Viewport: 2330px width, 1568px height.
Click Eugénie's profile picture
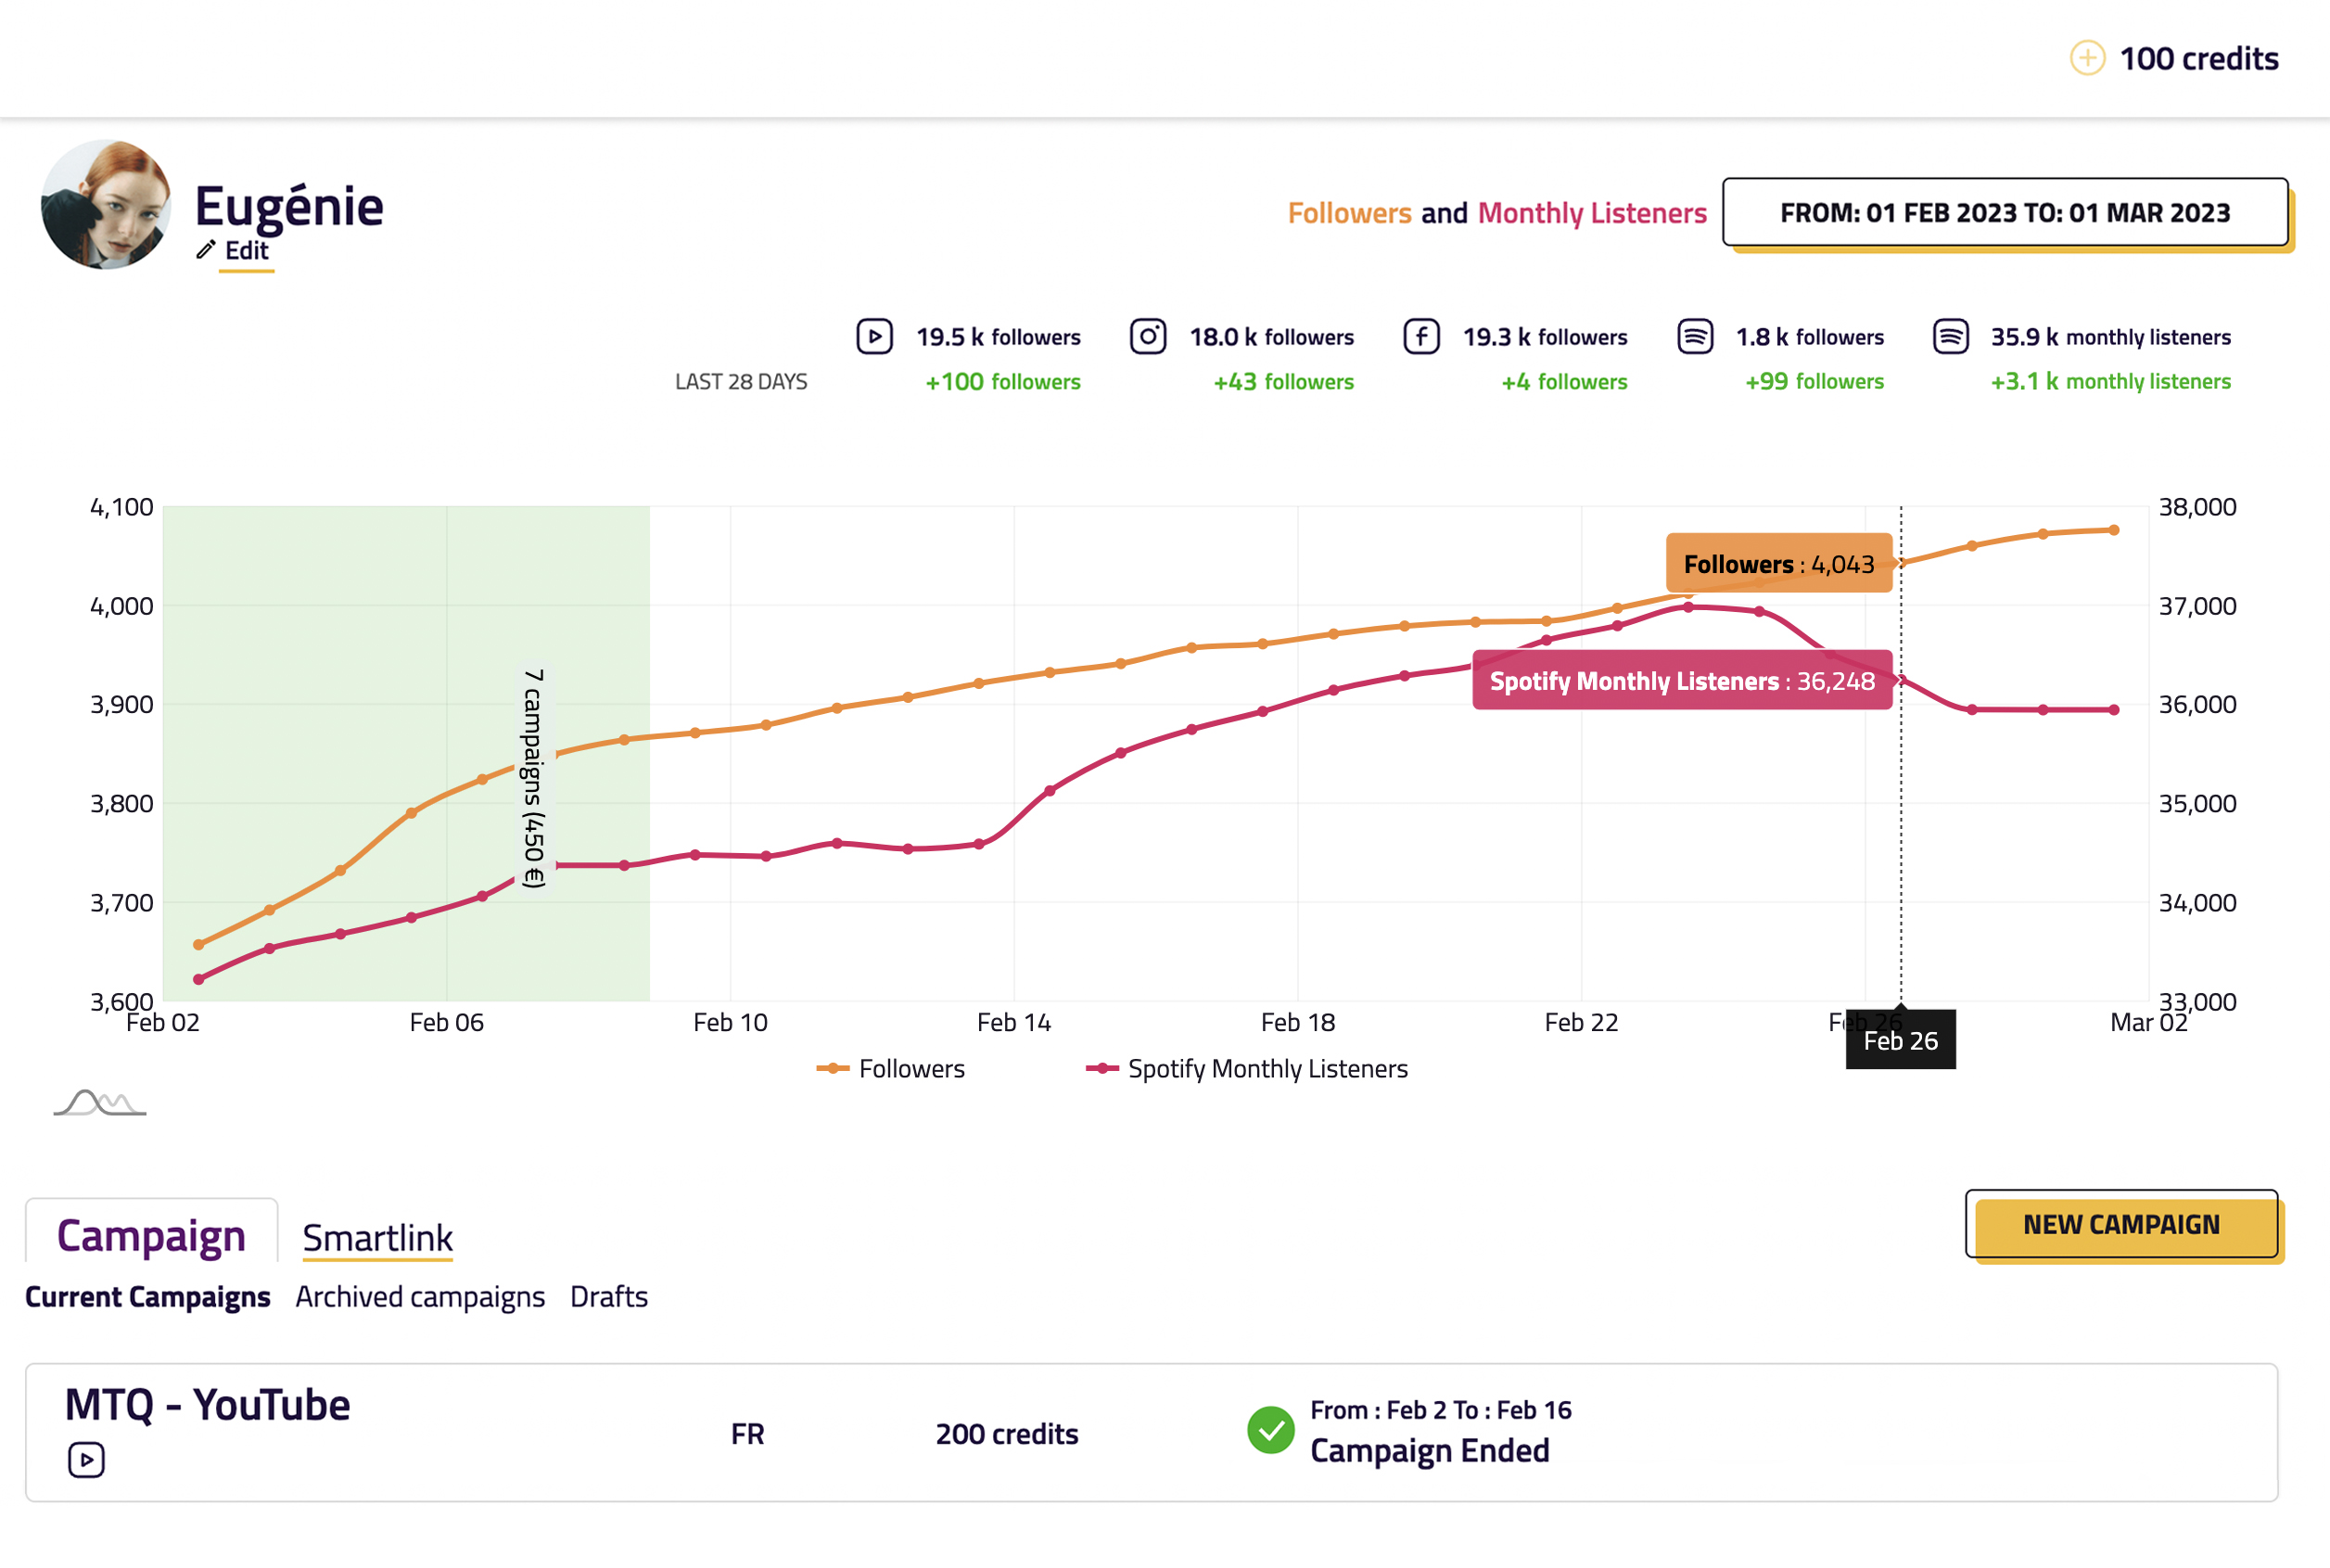coord(106,204)
